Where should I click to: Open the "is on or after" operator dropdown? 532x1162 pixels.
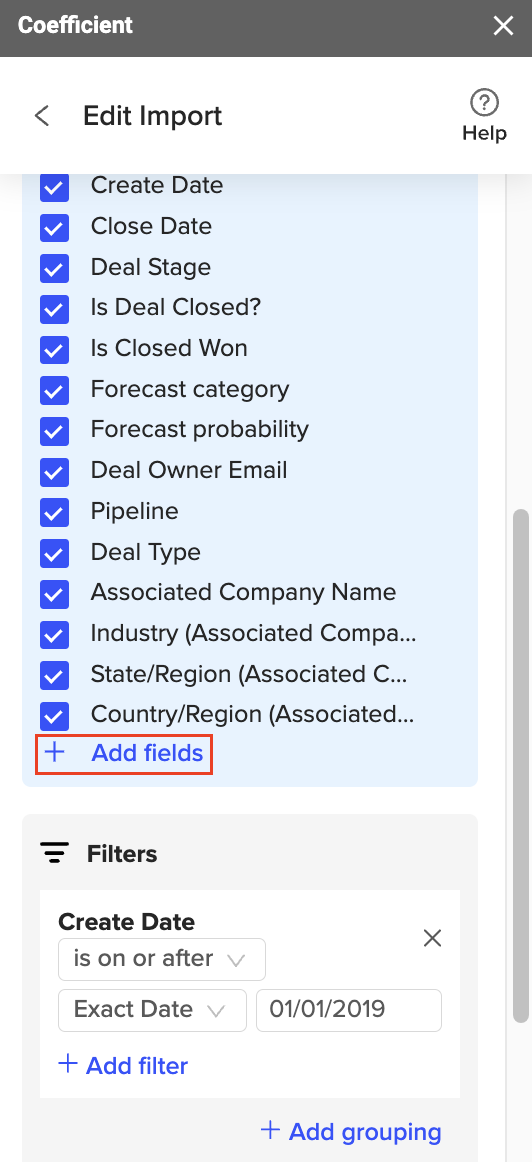coord(162,959)
